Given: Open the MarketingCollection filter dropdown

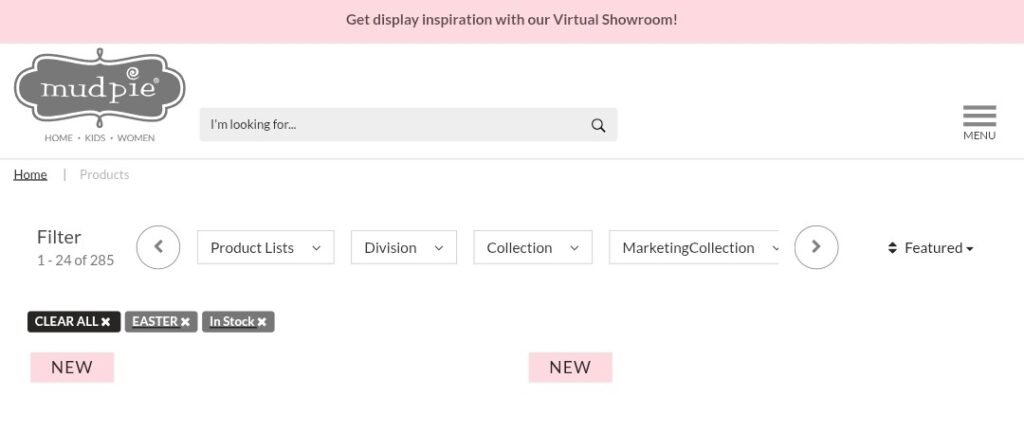Looking at the screenshot, I should click(695, 248).
